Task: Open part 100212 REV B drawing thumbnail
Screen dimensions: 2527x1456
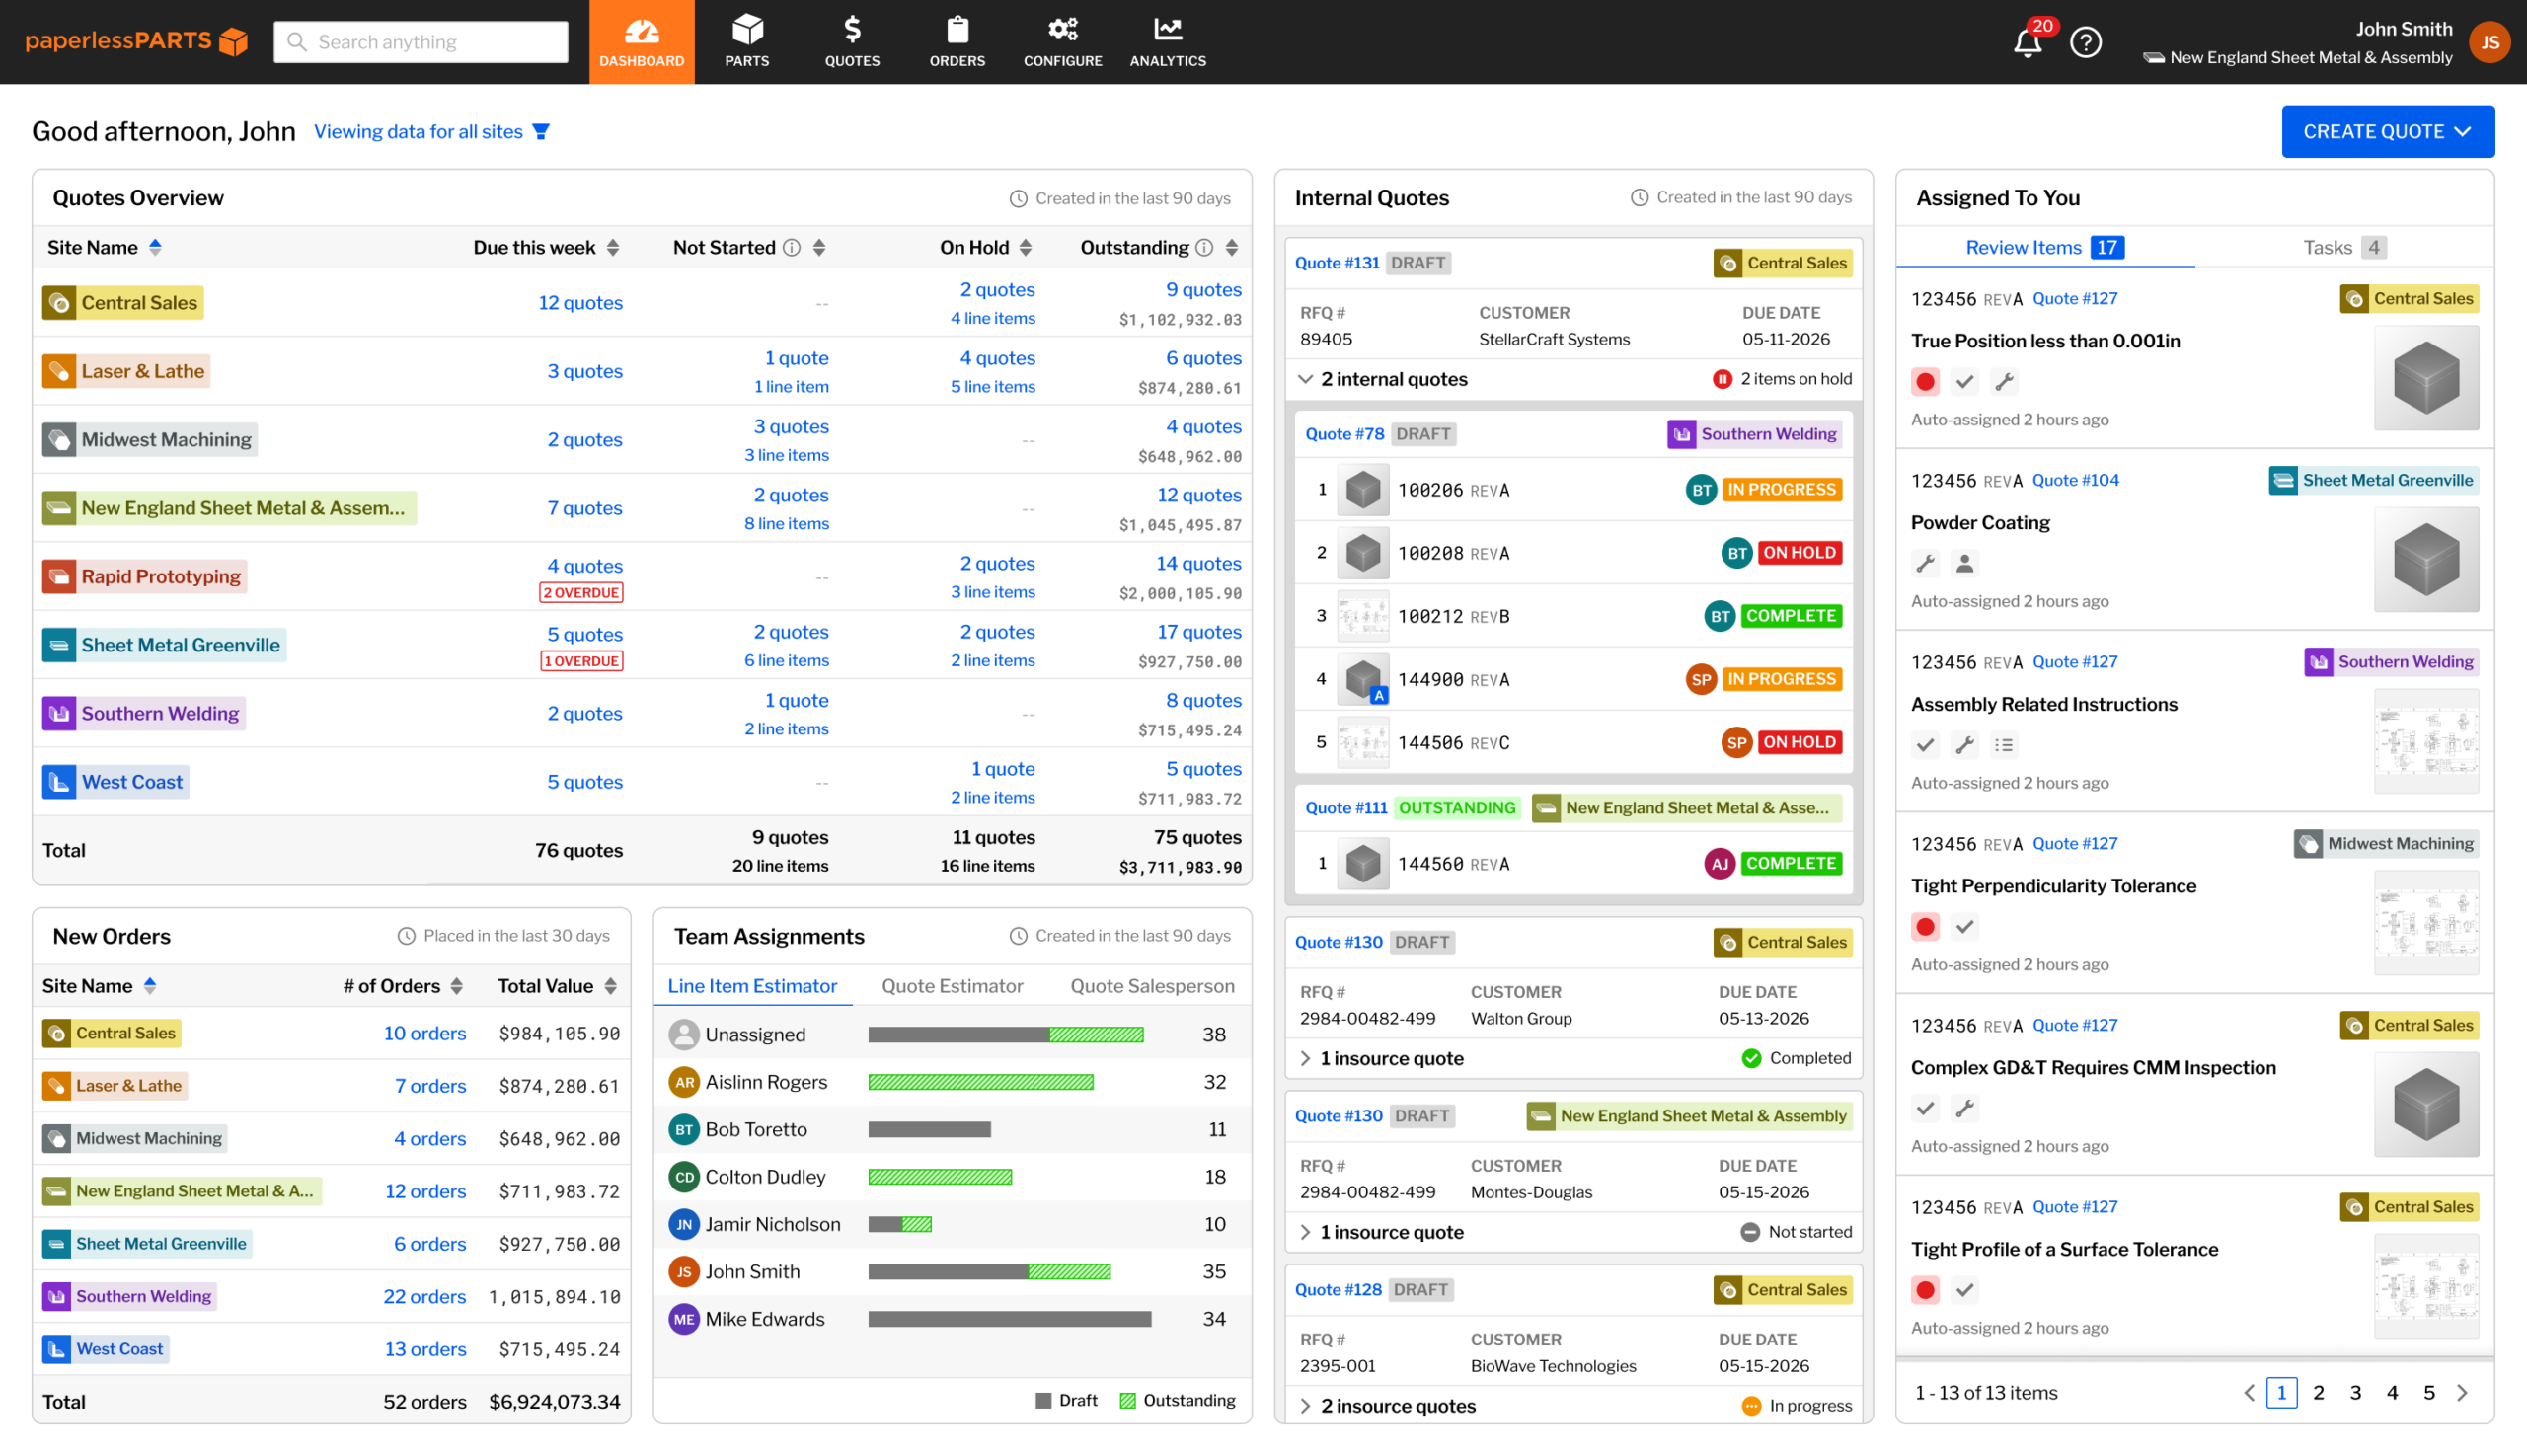Action: [1362, 616]
